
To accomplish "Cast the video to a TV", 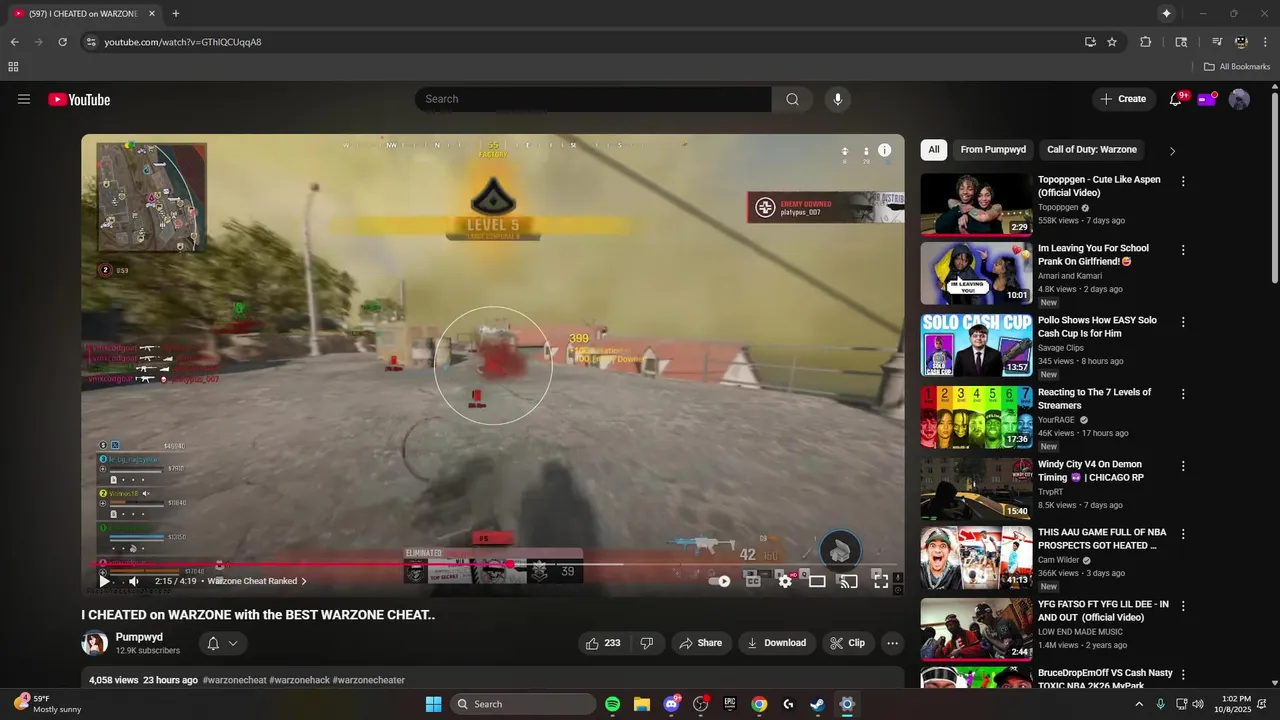I will pos(849,581).
